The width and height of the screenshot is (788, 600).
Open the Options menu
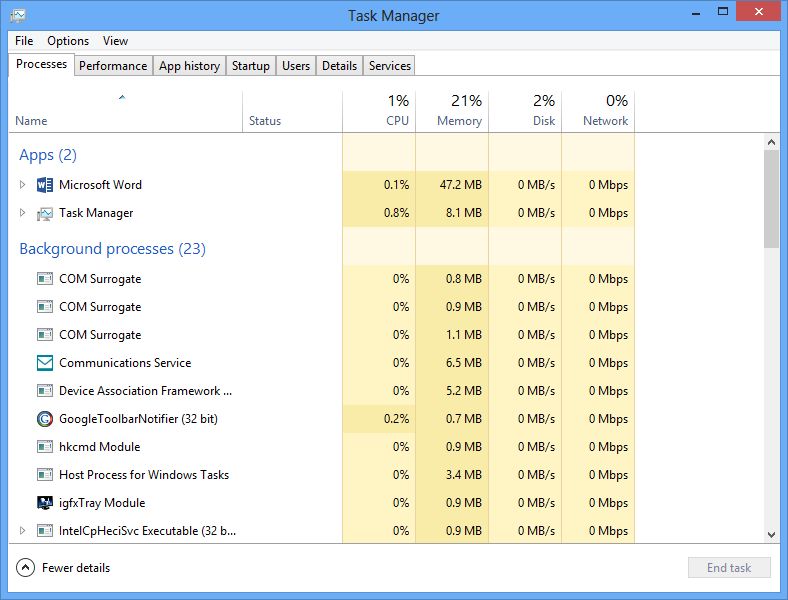tap(68, 41)
